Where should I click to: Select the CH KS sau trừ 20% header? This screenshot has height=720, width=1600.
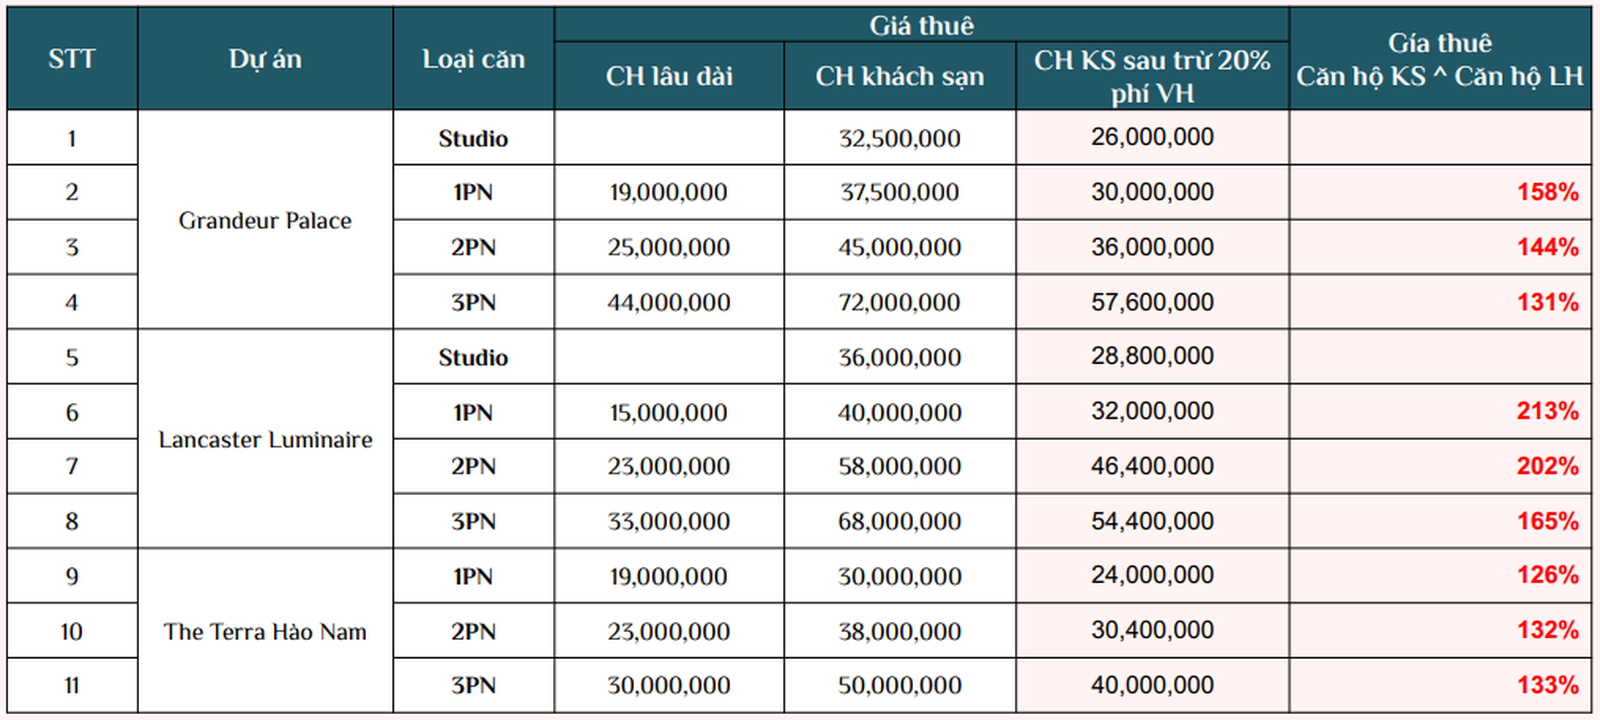pyautogui.click(x=1152, y=76)
